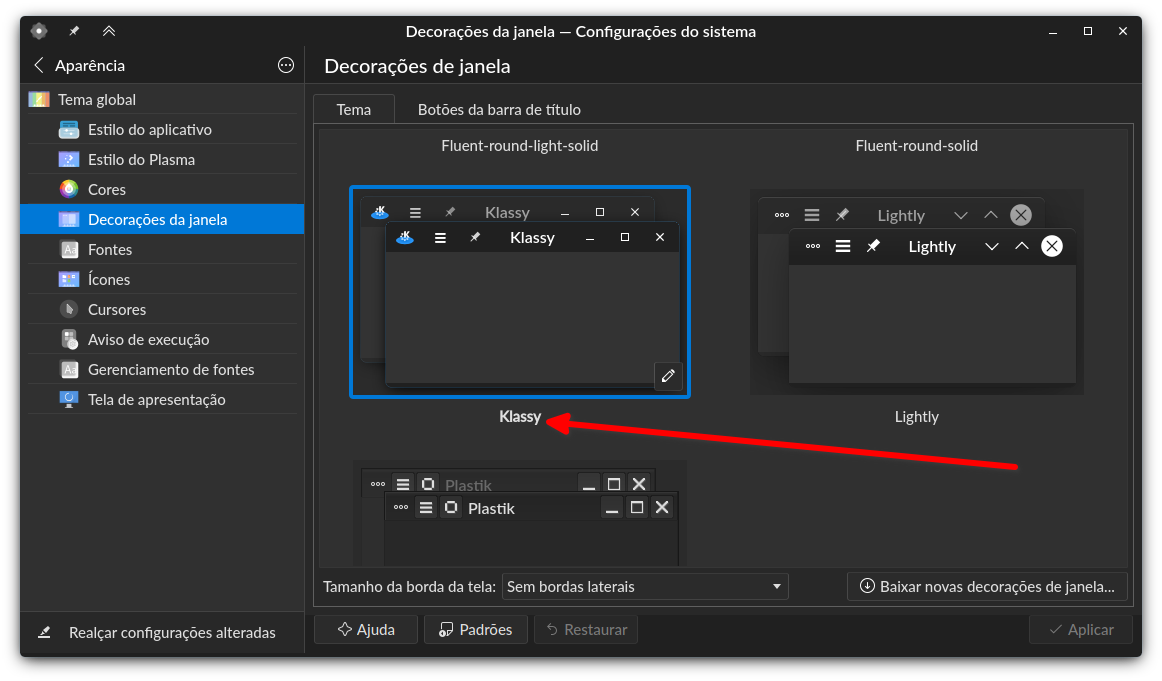Click the Cores color wheel icon
Screen dimensions: 1162x681
coord(69,190)
